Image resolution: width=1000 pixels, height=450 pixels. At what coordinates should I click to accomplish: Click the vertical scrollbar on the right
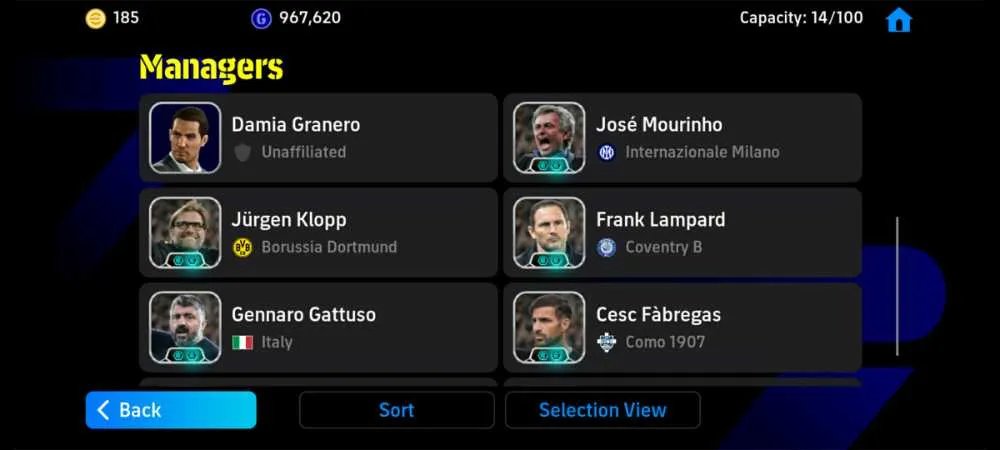[x=897, y=286]
